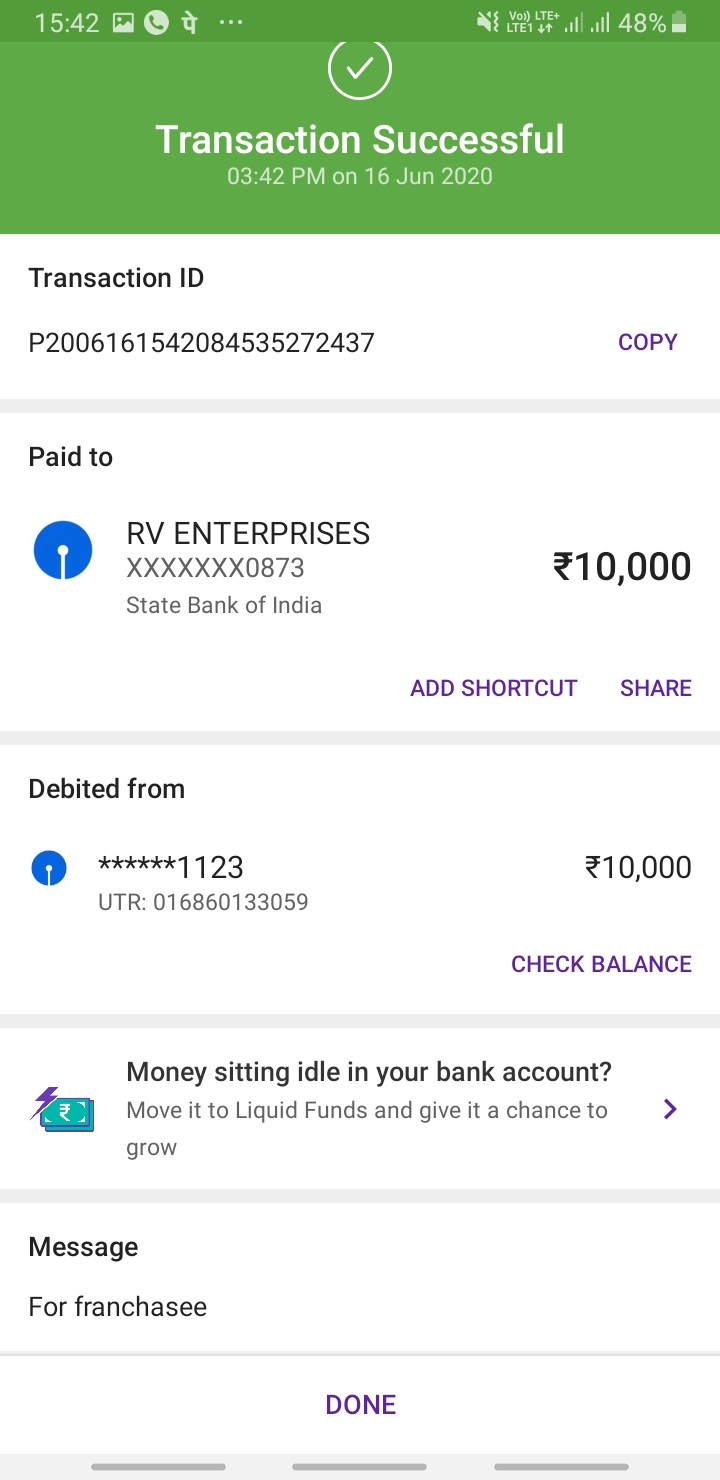Viewport: 720px width, 1480px height.
Task: Tap the WhatsApp call icon in status bar
Action: [156, 22]
